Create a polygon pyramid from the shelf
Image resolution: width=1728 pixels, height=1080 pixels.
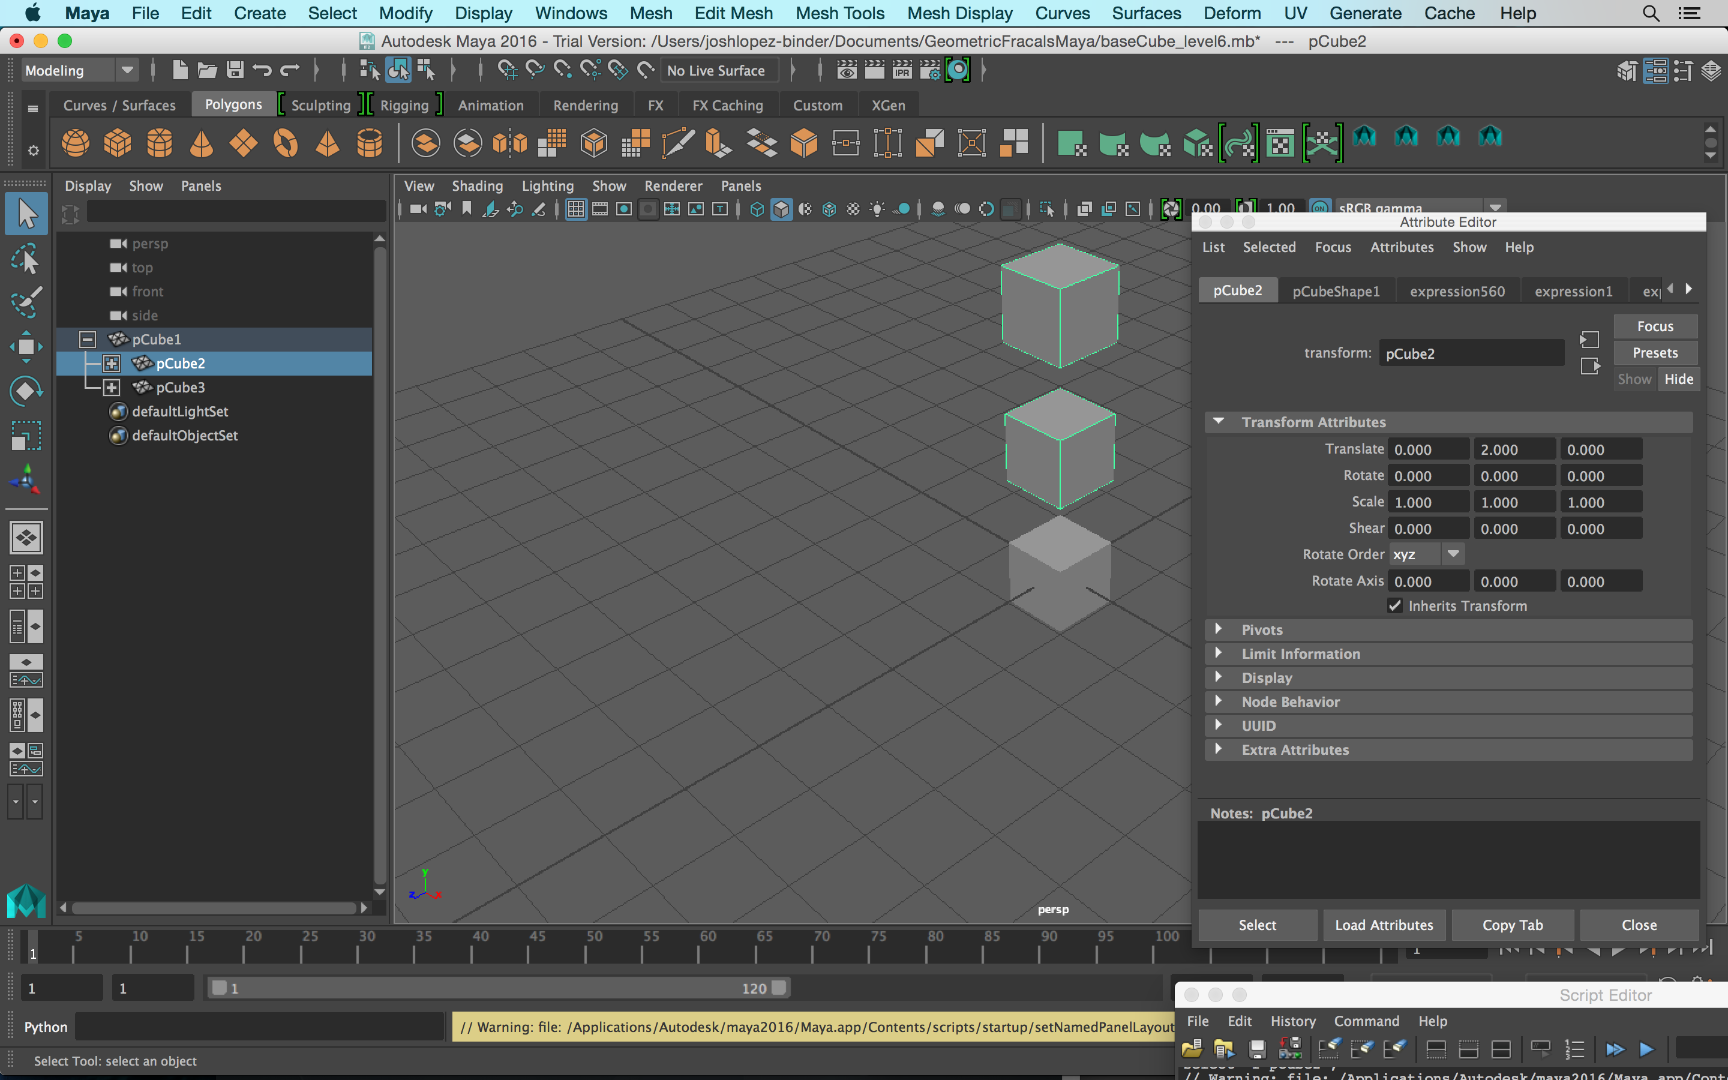pyautogui.click(x=328, y=143)
